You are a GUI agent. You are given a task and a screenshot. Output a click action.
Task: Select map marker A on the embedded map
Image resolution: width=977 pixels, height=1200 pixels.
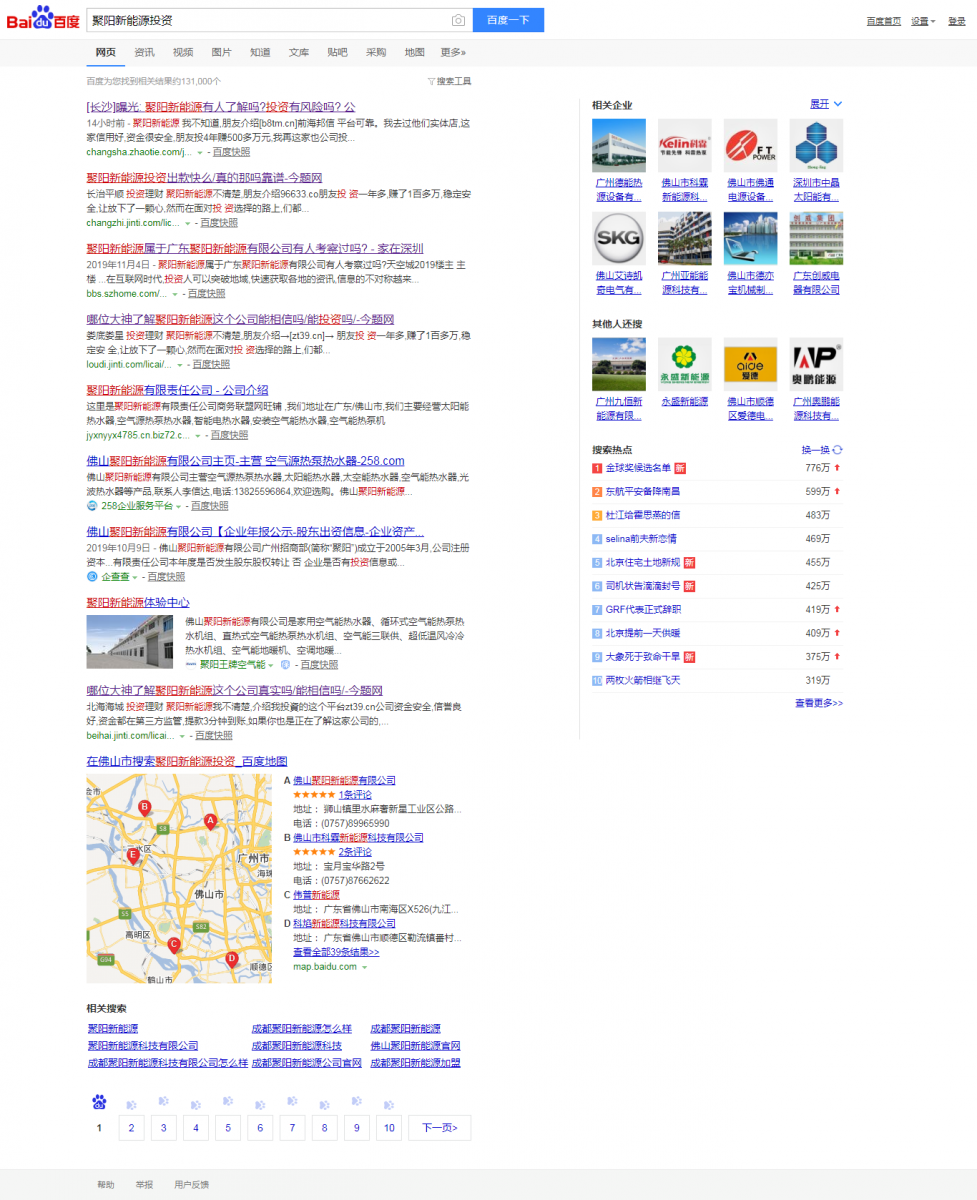coord(211,822)
